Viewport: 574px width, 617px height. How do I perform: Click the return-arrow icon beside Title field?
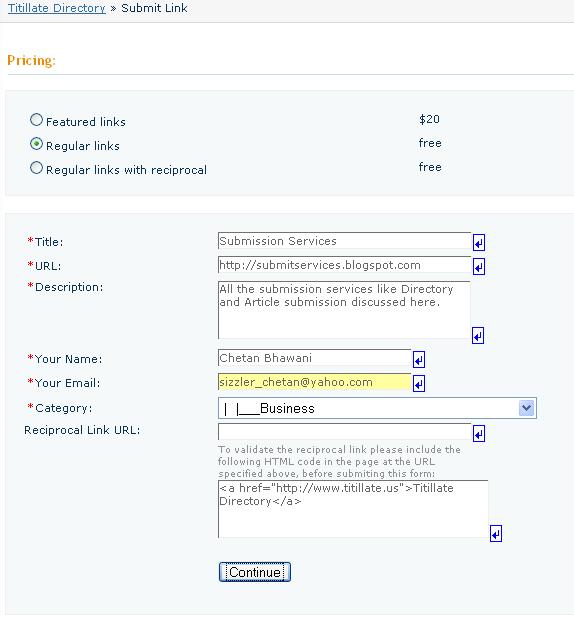[478, 242]
